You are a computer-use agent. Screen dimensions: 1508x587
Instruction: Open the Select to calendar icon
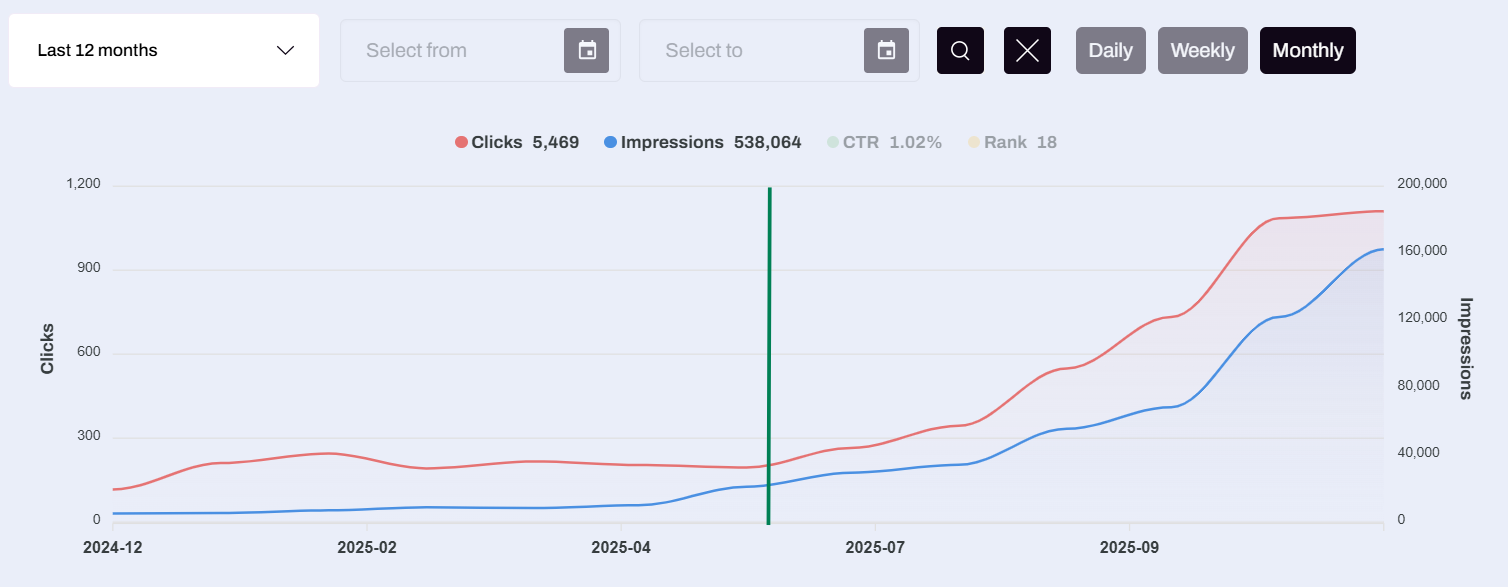click(886, 50)
